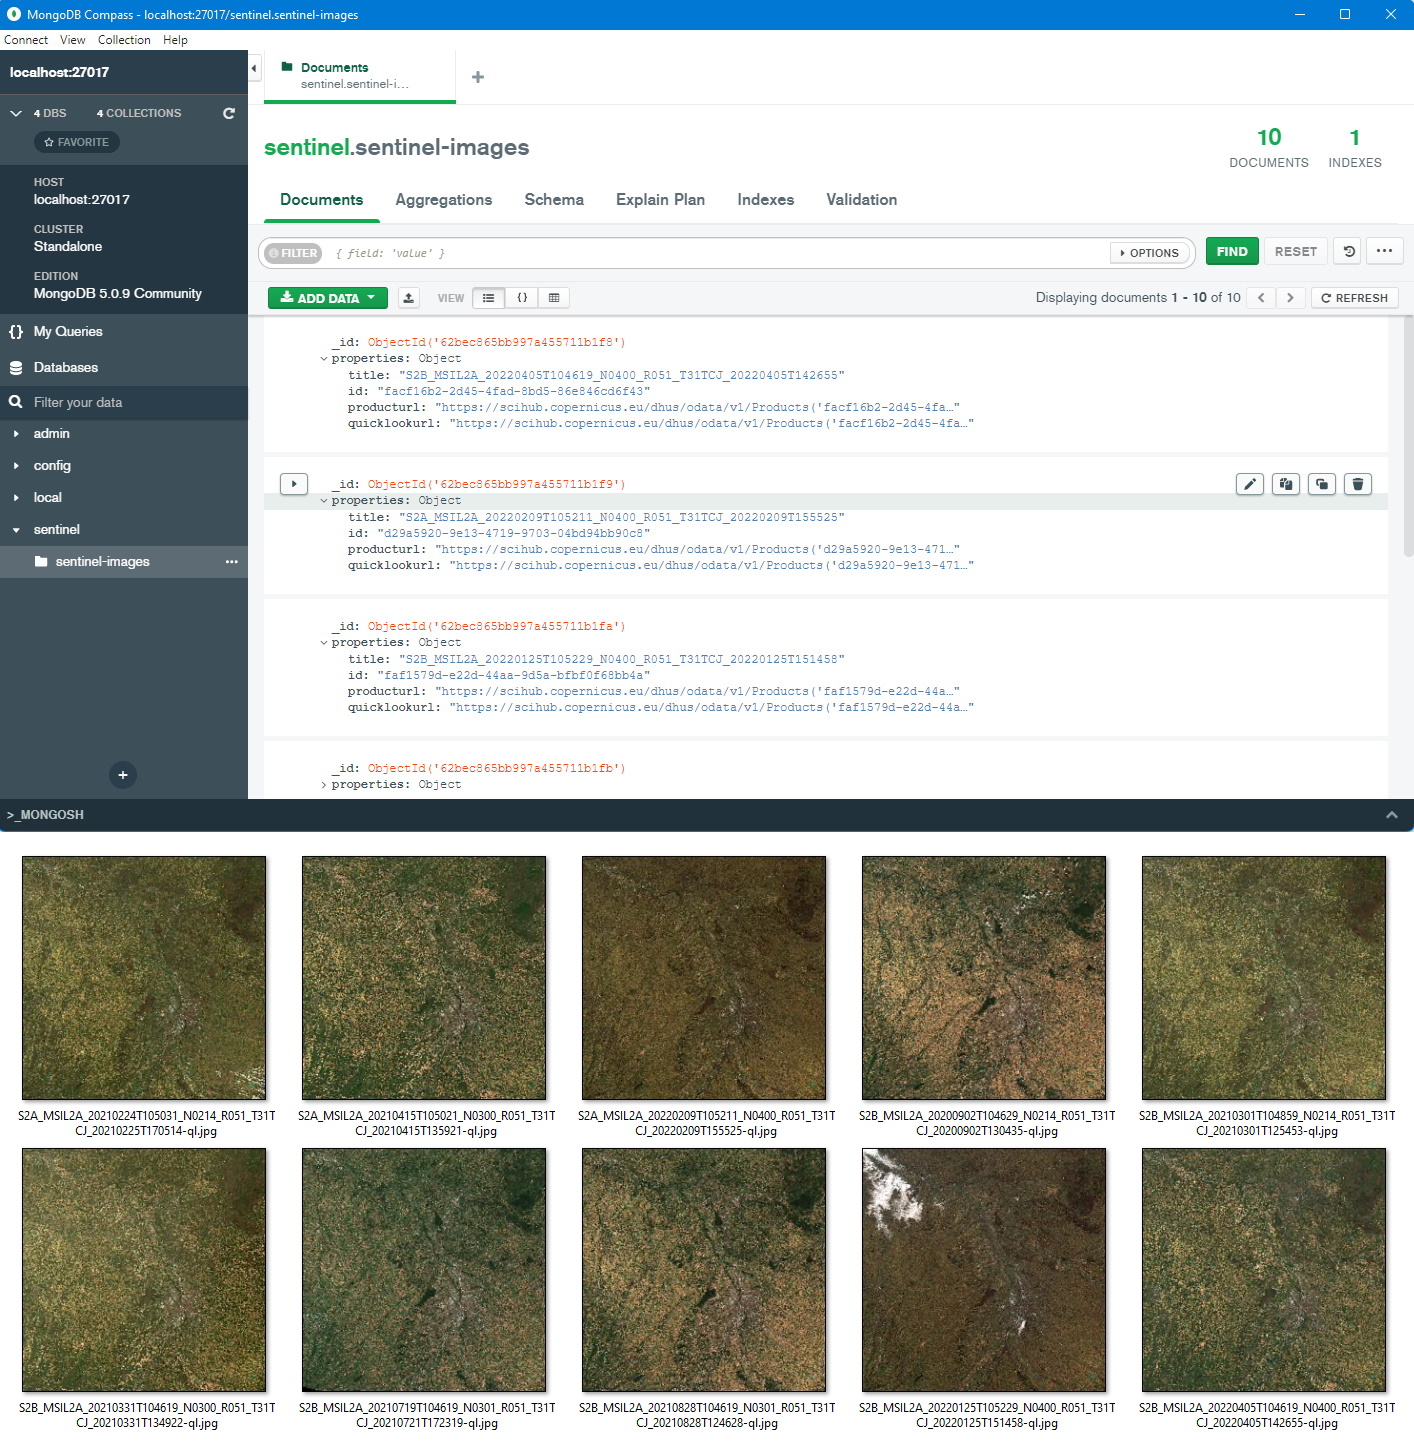Screen dimensions: 1414x1456
Task: Expand the config database
Action: (x=16, y=465)
